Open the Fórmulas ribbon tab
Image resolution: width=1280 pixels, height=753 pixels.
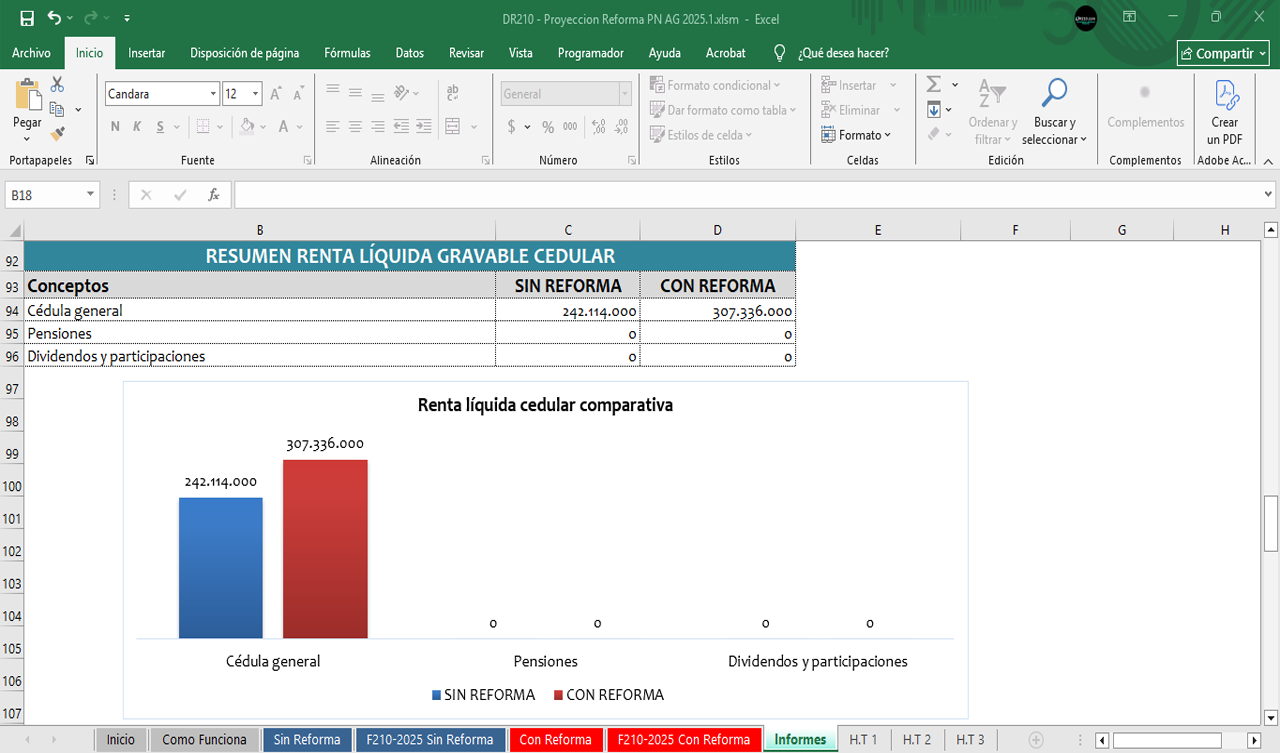click(347, 53)
